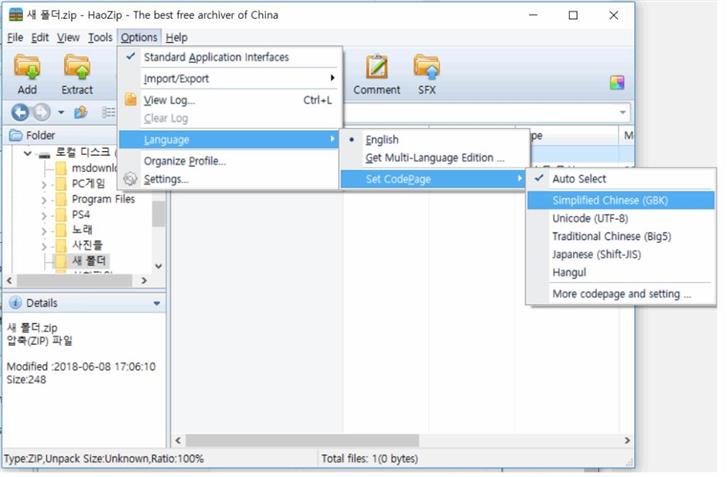Viewport: 728px width, 477px height.
Task: Click the Add toolbar icon
Action: (27, 66)
